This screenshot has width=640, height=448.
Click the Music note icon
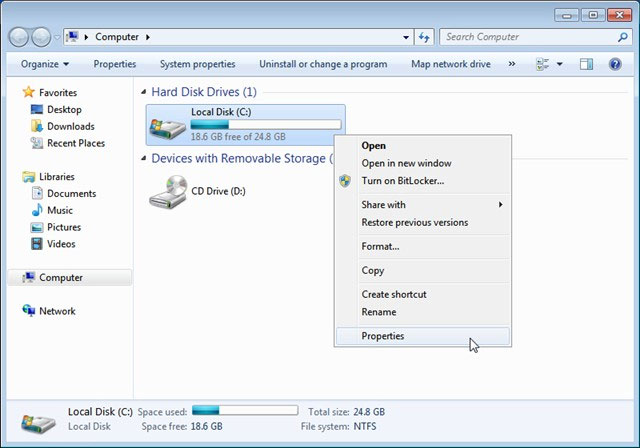click(37, 210)
